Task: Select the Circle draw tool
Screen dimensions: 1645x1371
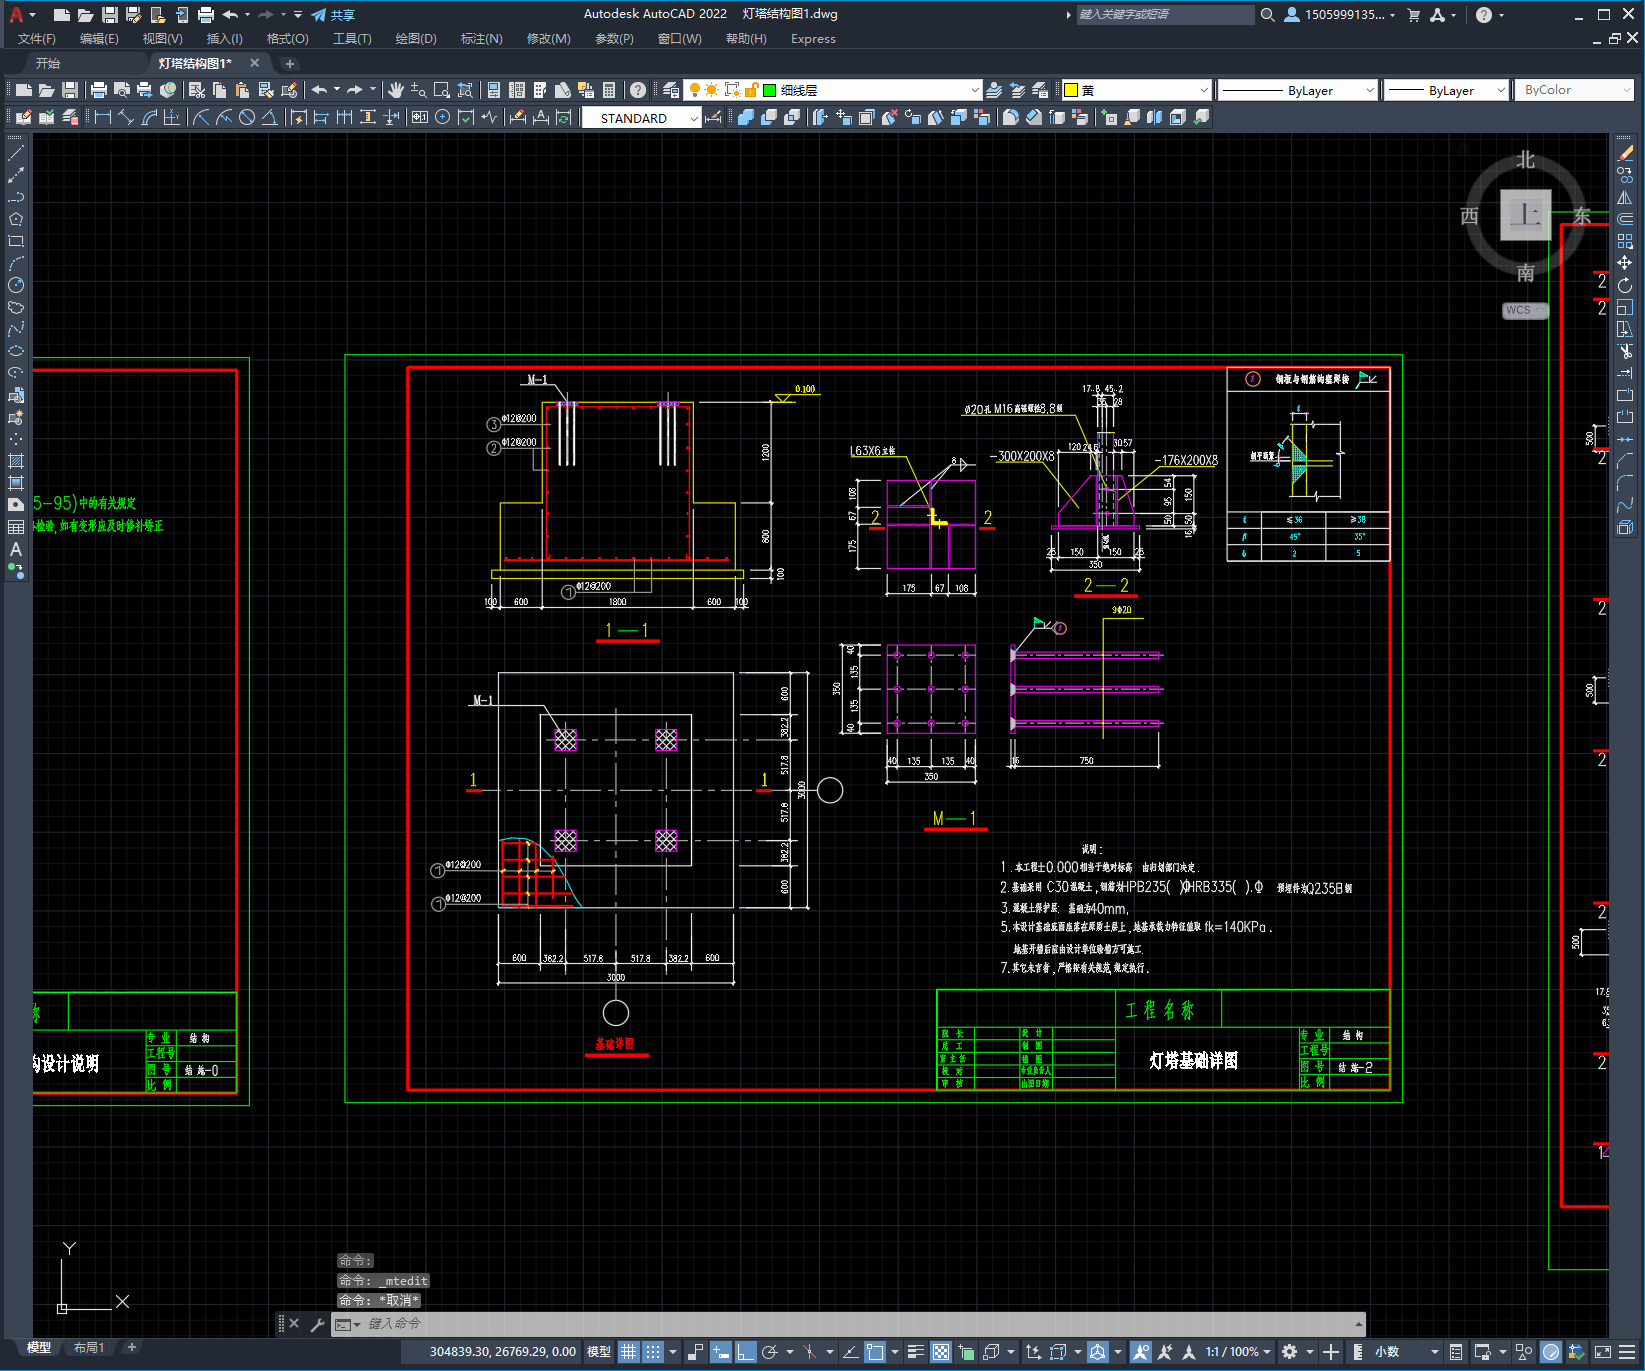Action: coord(16,285)
